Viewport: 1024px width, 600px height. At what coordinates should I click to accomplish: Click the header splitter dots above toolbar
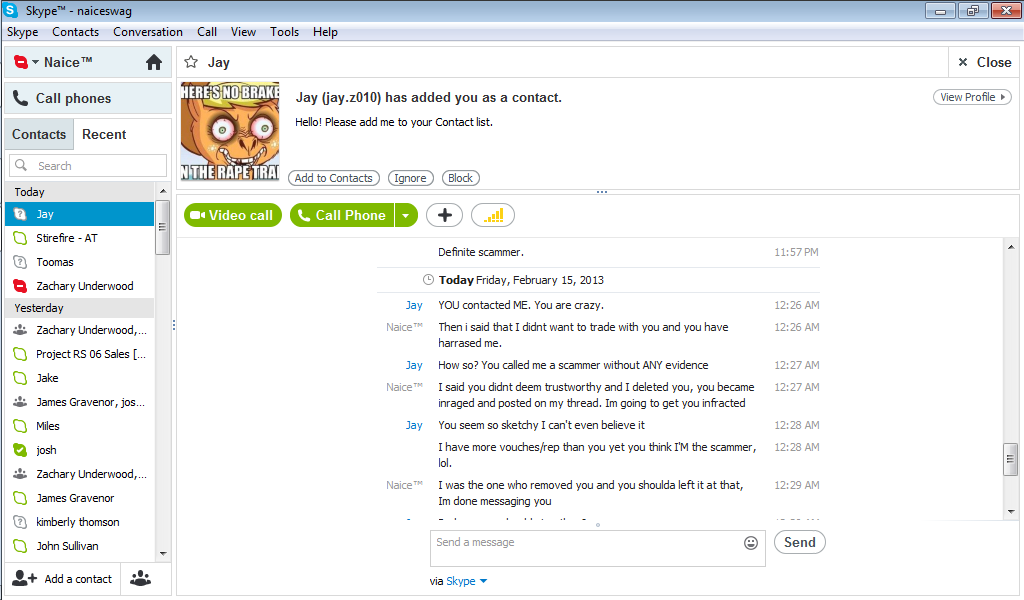[x=601, y=192]
